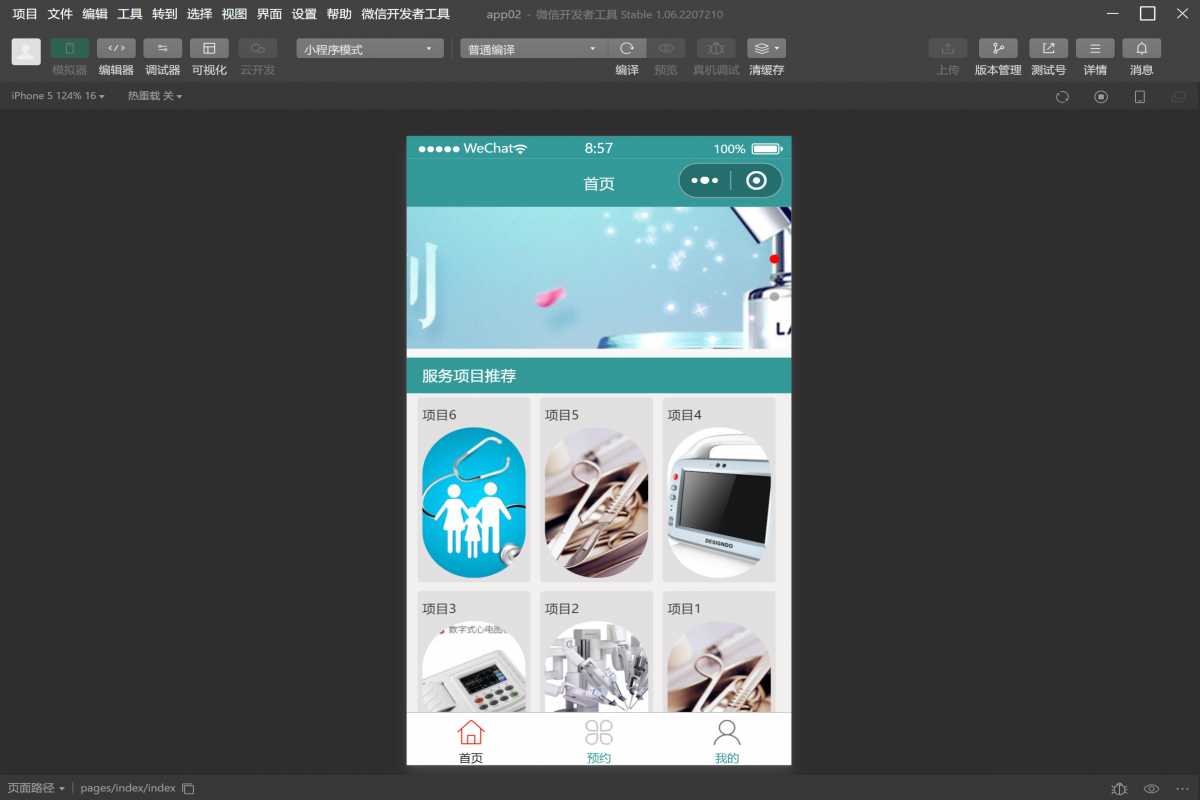Open Version Management (版本管理)

997,49
